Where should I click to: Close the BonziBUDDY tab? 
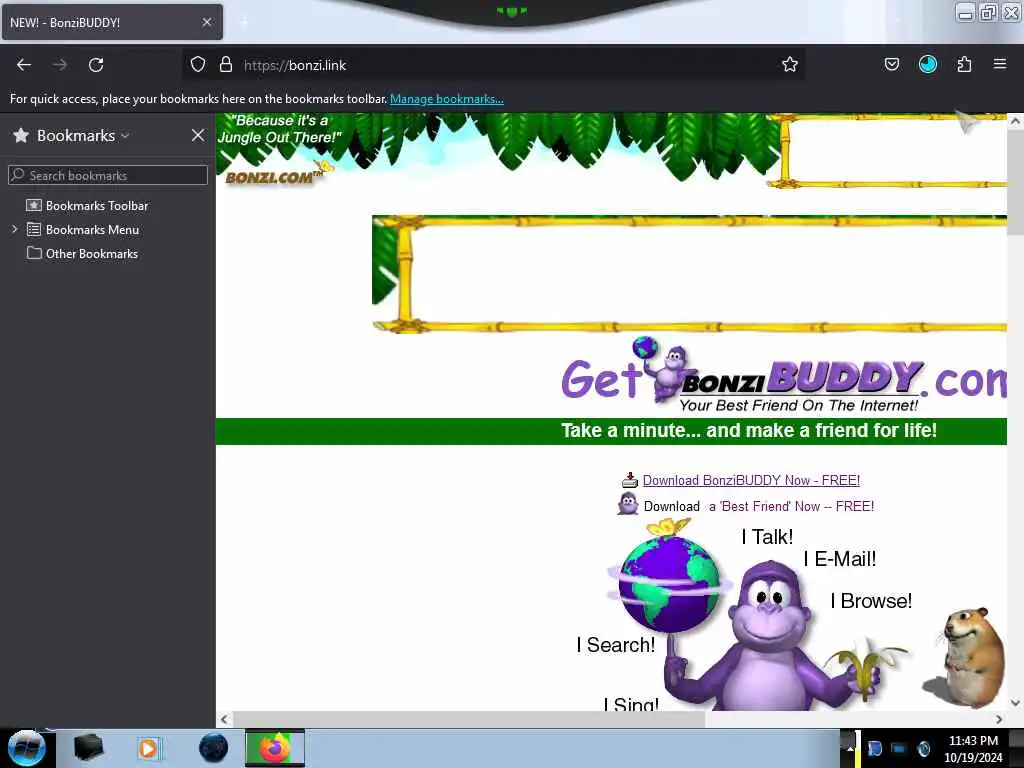(207, 22)
